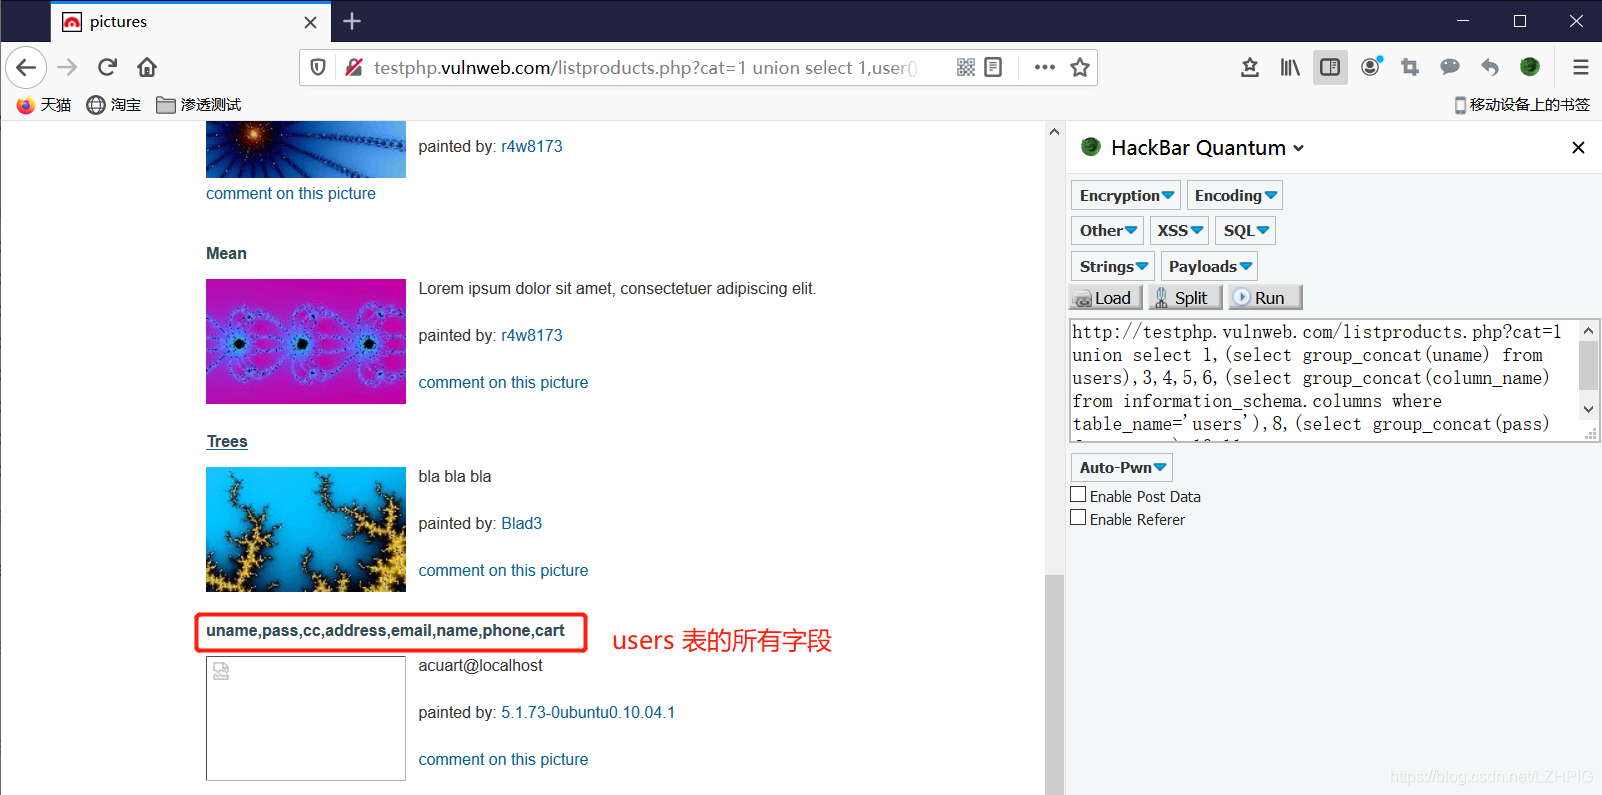This screenshot has width=1602, height=795.
Task: Open the browser home page
Action: [147, 67]
